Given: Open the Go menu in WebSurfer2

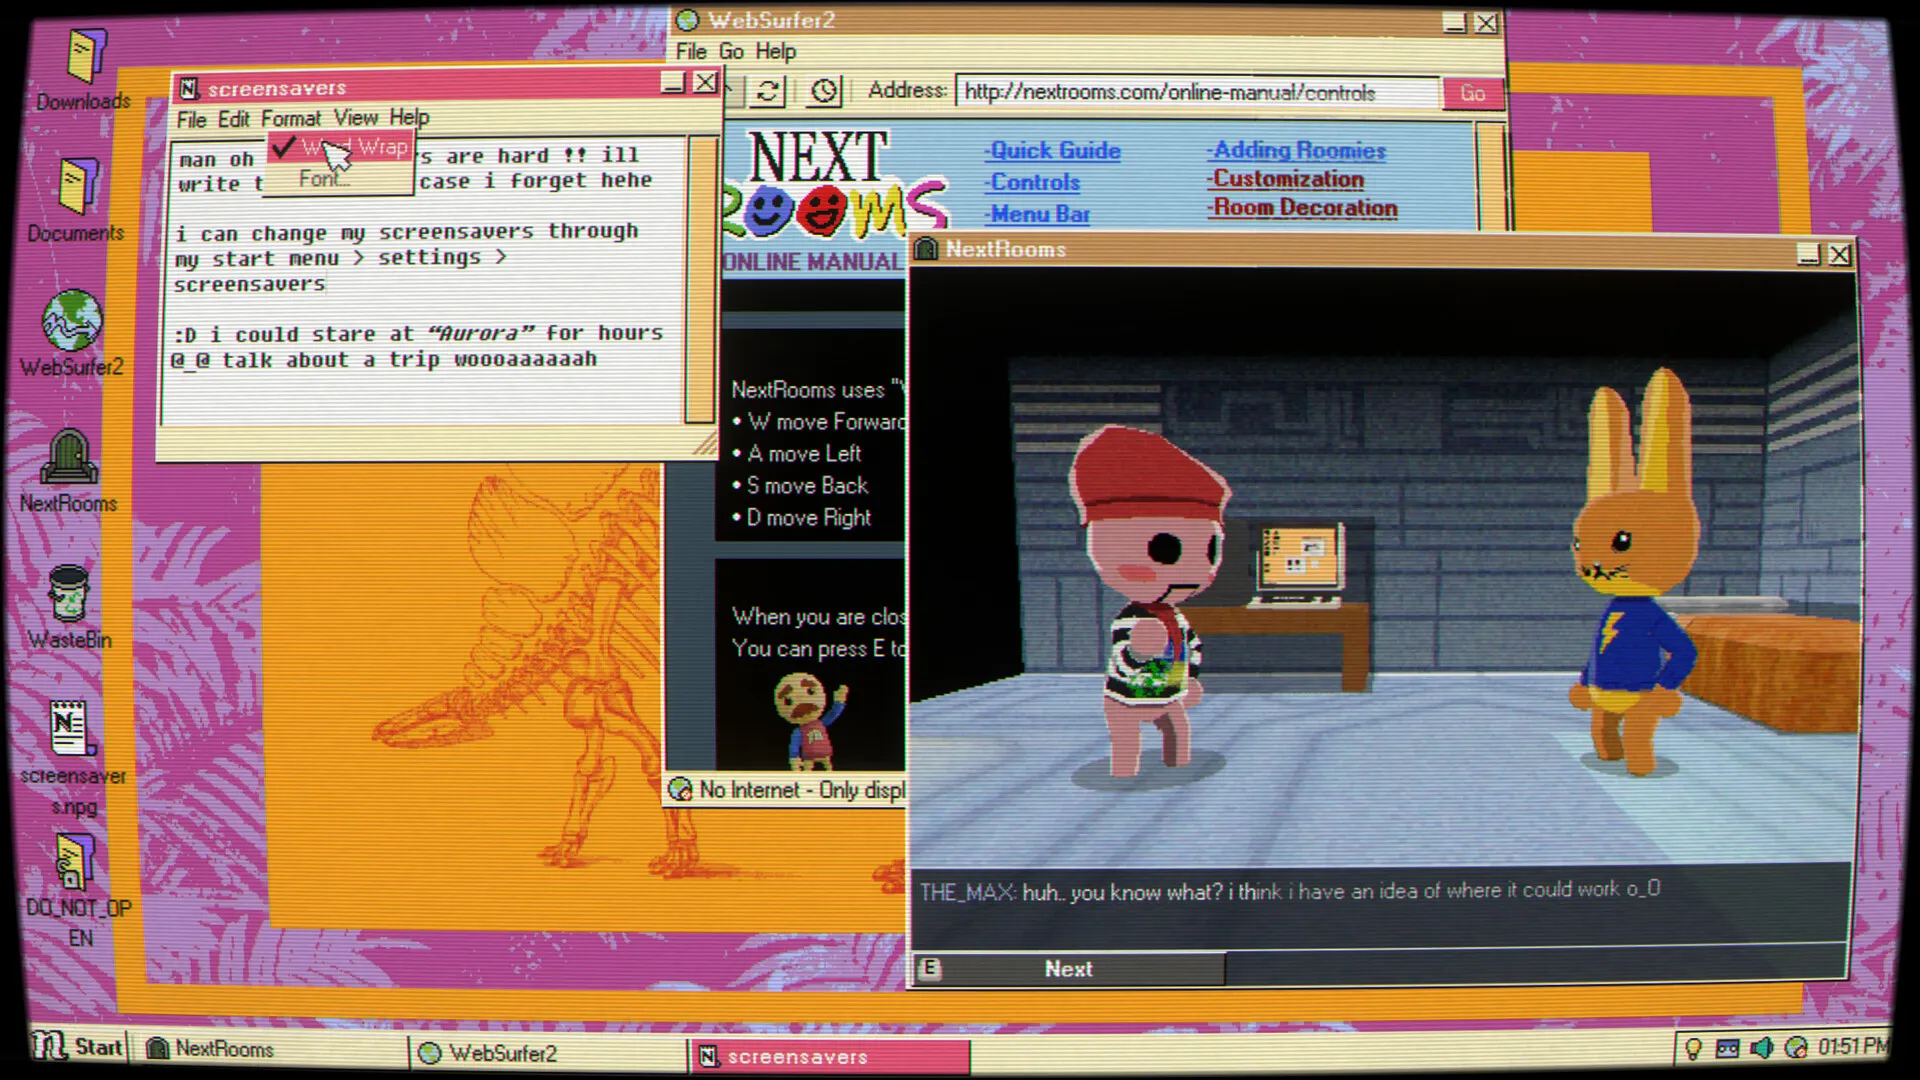Looking at the screenshot, I should (x=731, y=51).
